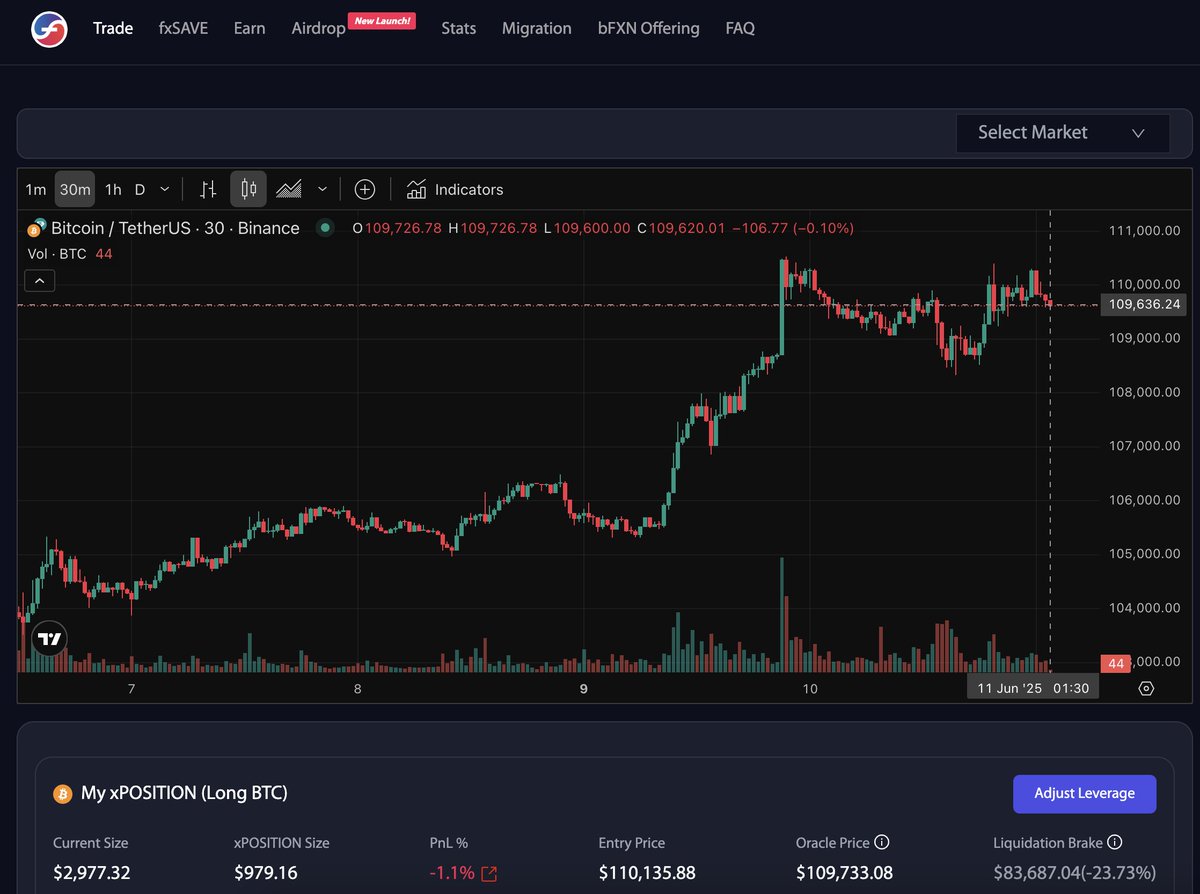The image size is (1200, 894).
Task: Select the daily D interval
Action: click(140, 189)
